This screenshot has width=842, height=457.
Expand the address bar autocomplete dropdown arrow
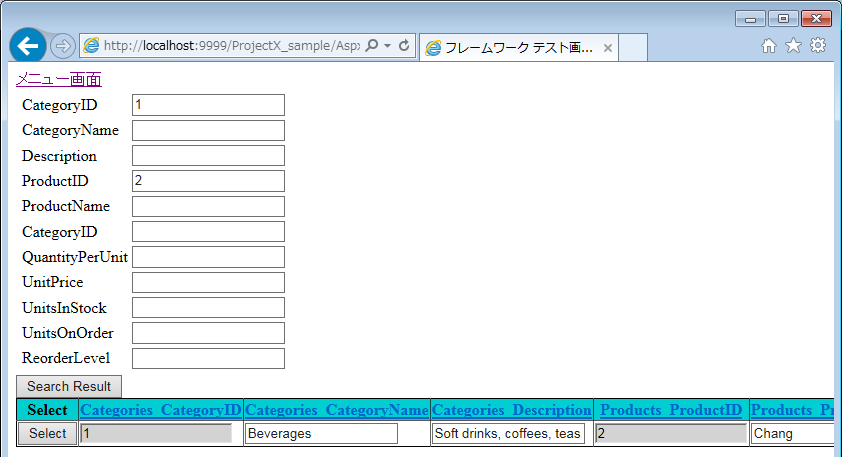click(388, 46)
